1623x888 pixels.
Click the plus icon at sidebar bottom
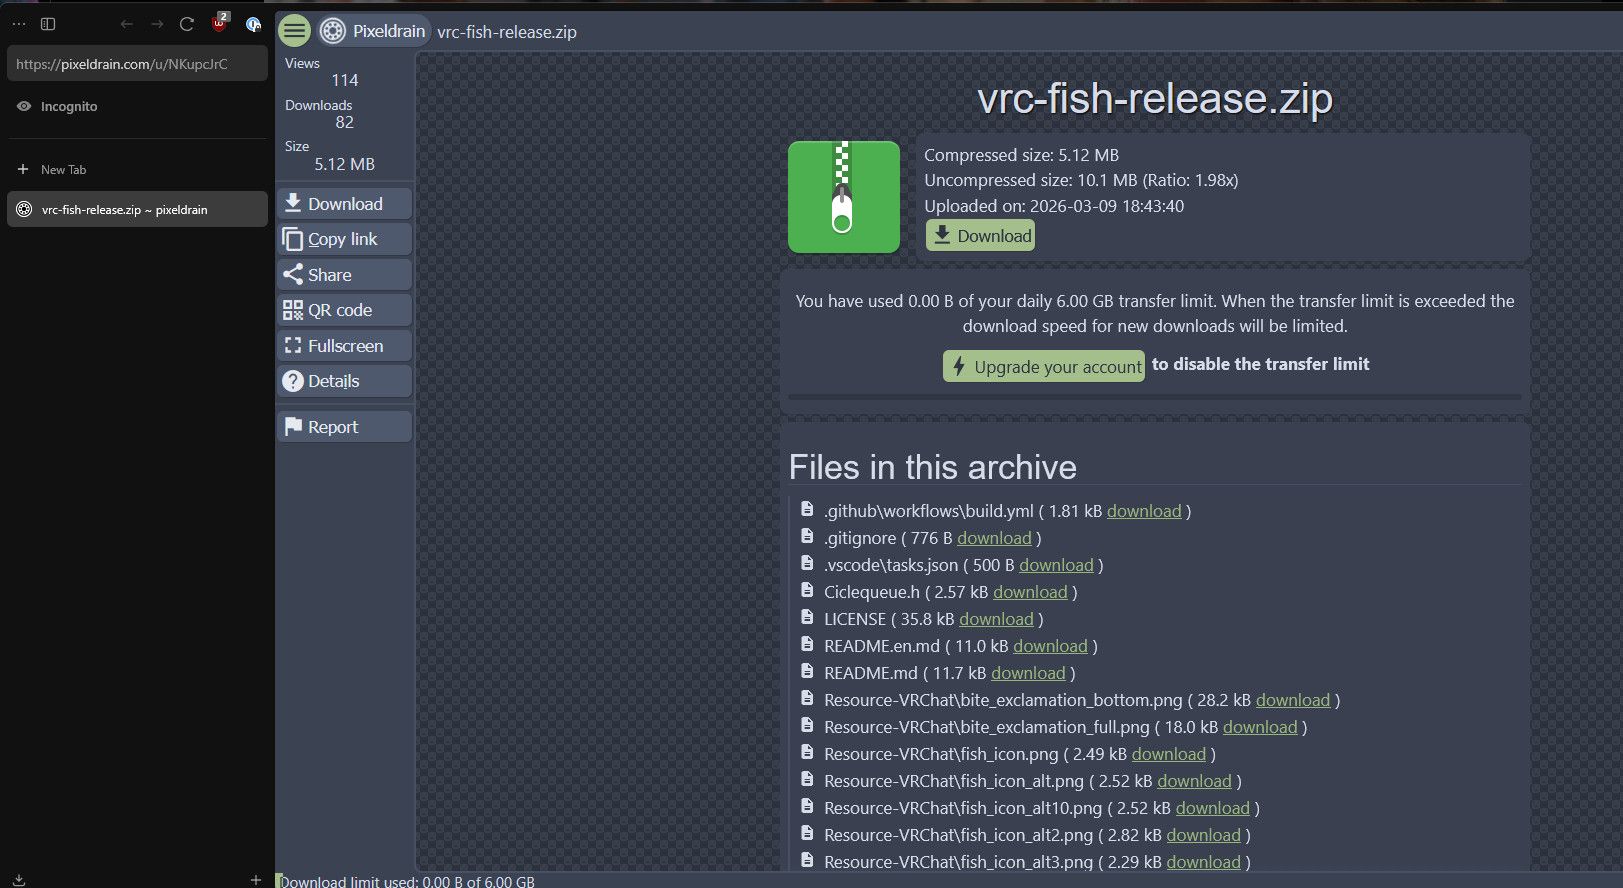click(x=256, y=880)
